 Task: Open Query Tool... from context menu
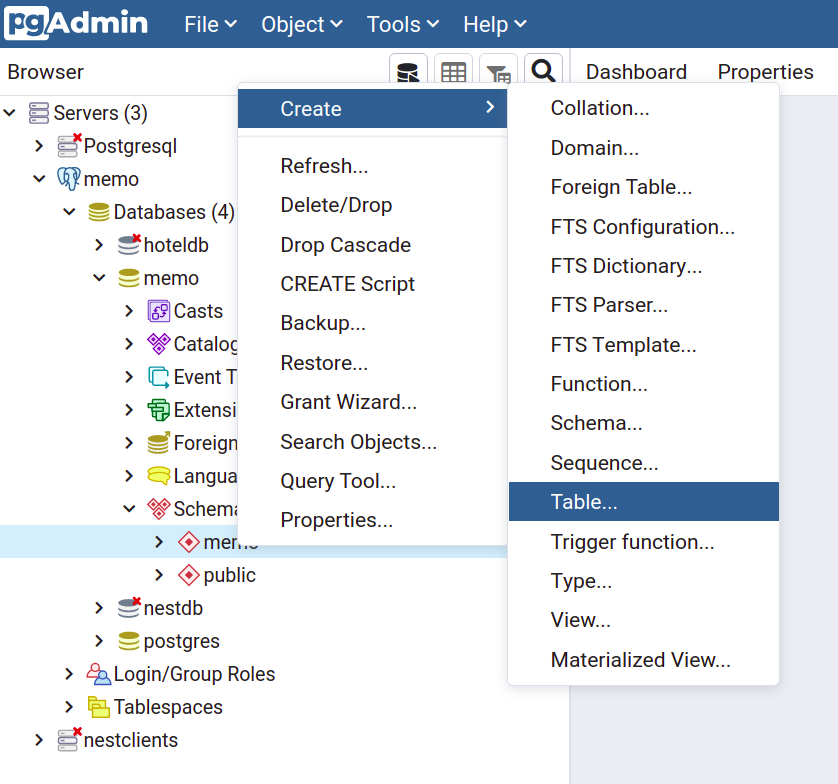click(373, 481)
